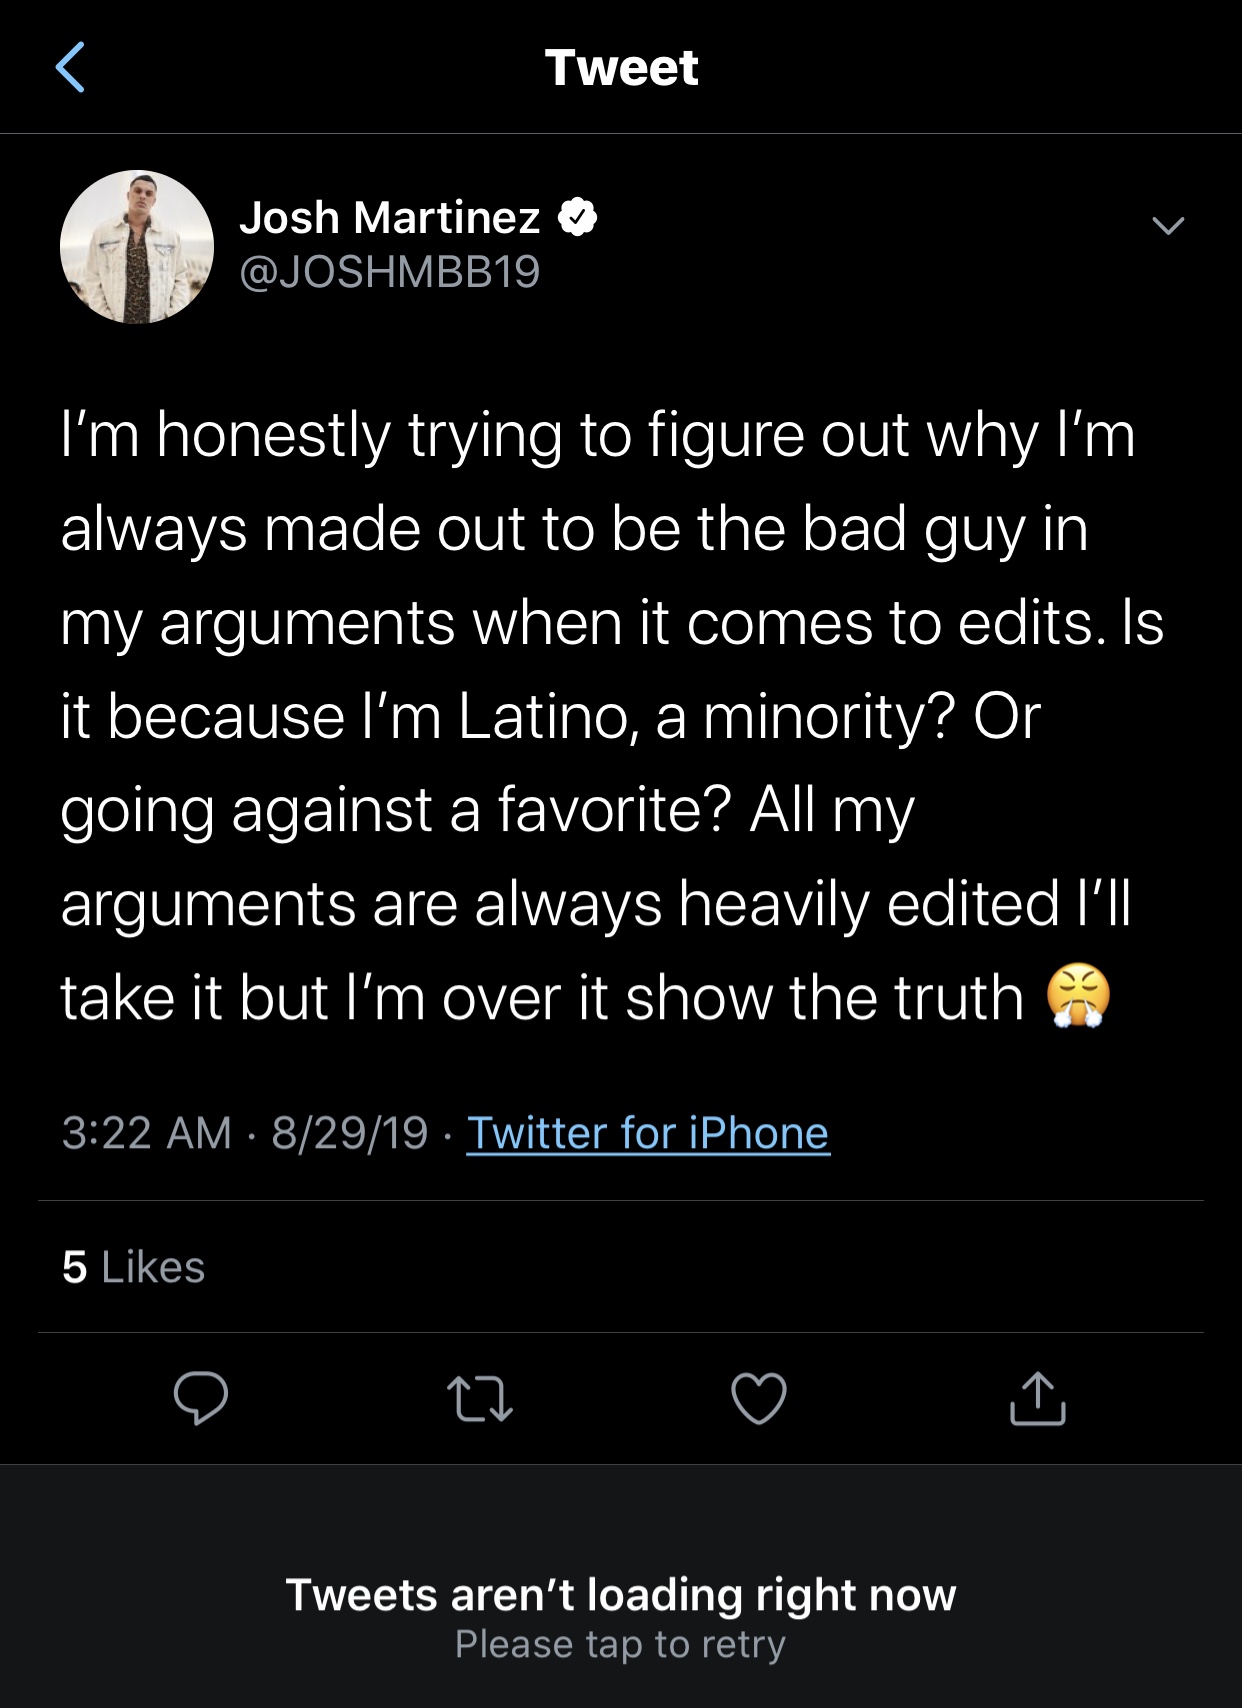Like the tweet with the heart icon
The width and height of the screenshot is (1242, 1708).
pyautogui.click(x=759, y=1398)
